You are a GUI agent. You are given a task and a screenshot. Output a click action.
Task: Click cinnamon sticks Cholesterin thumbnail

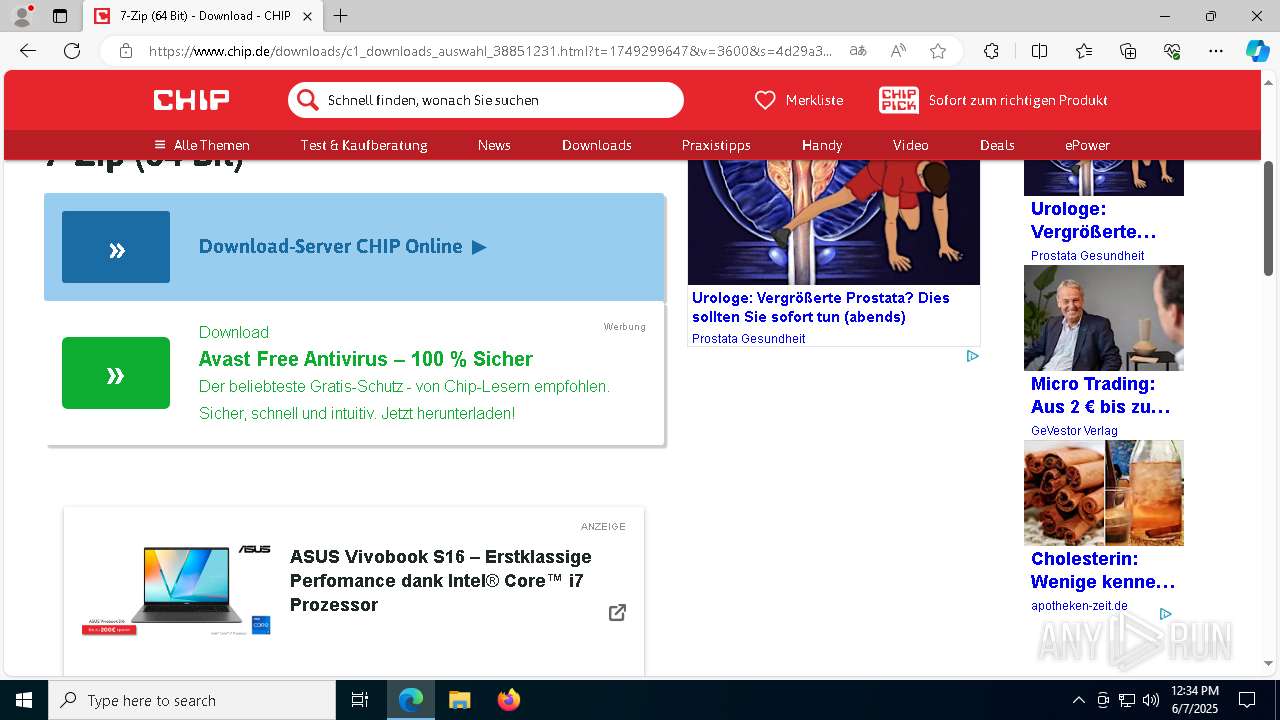click(1104, 493)
